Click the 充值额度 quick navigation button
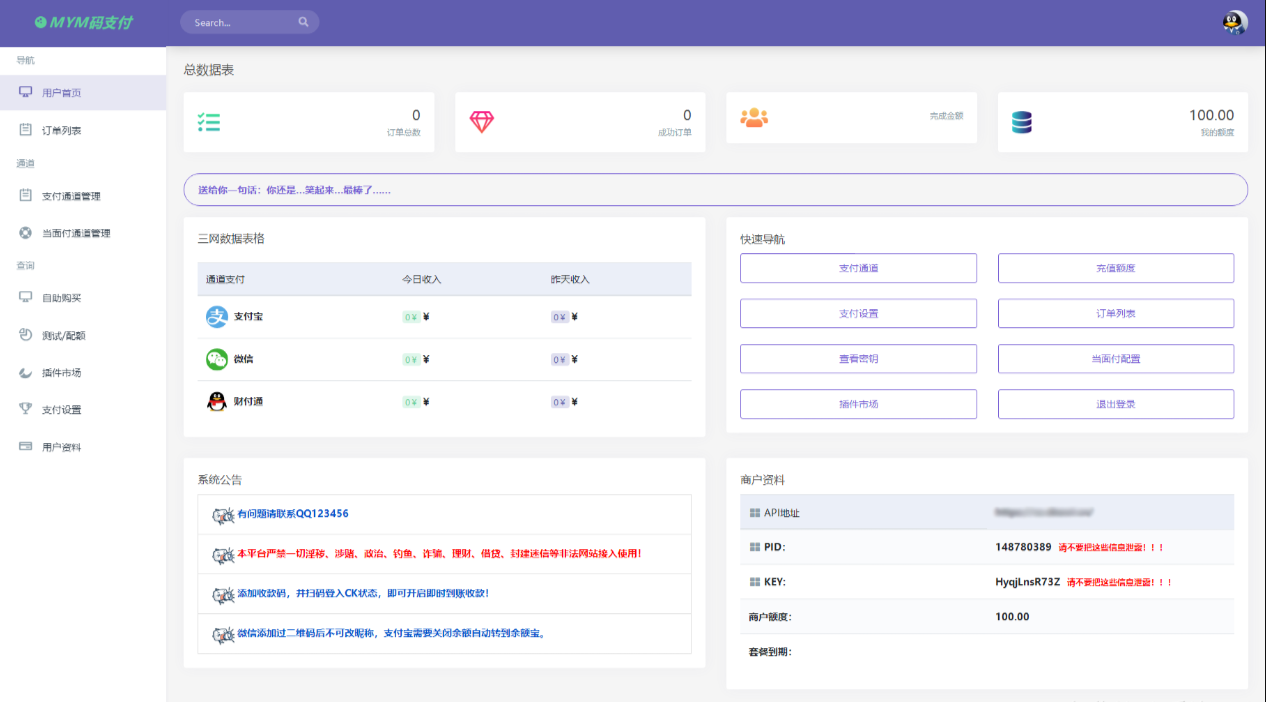 pos(1116,268)
